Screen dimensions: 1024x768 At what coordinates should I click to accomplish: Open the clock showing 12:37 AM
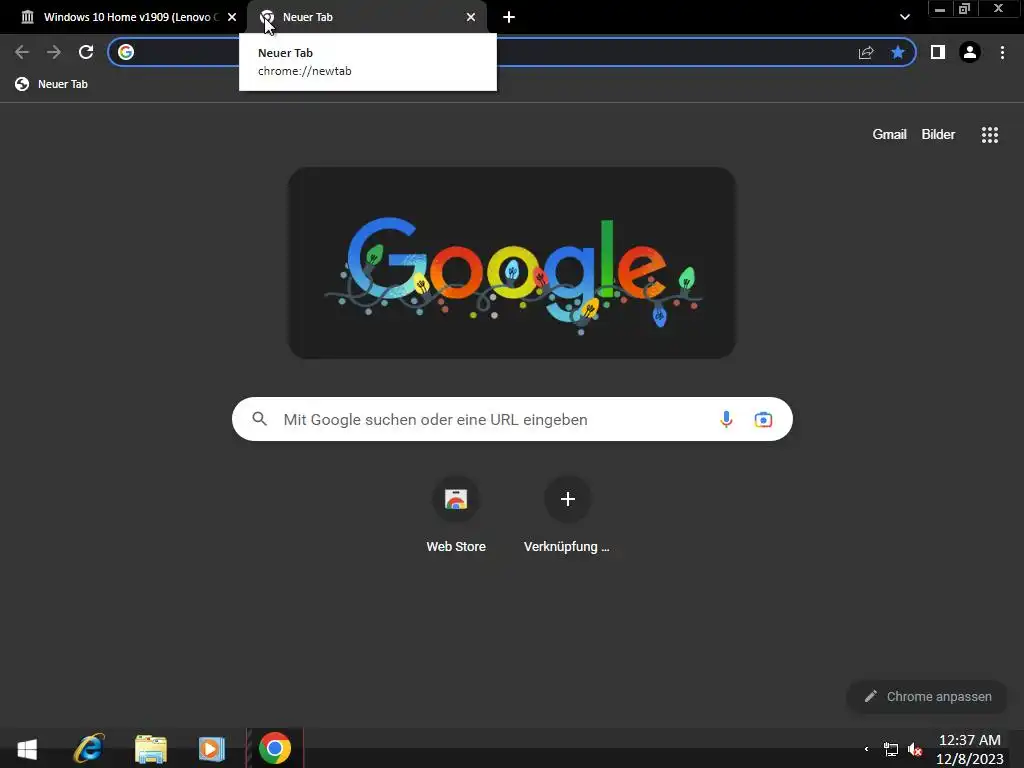pos(970,749)
